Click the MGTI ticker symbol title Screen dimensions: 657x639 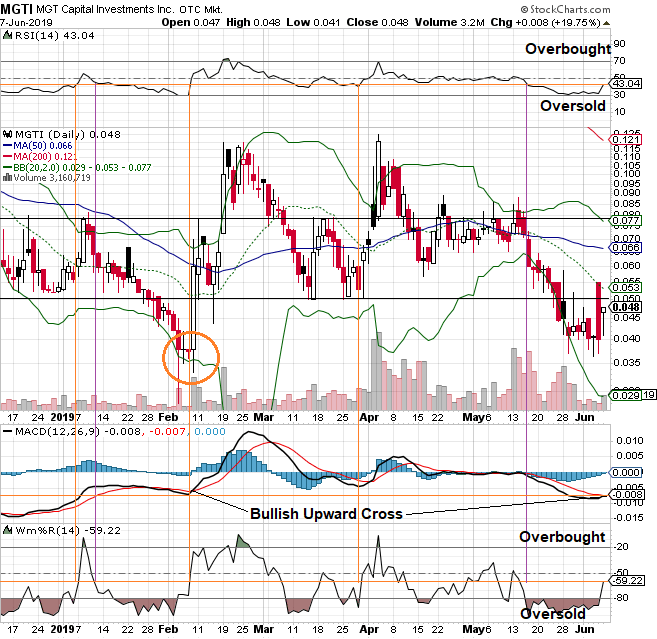(x=16, y=9)
